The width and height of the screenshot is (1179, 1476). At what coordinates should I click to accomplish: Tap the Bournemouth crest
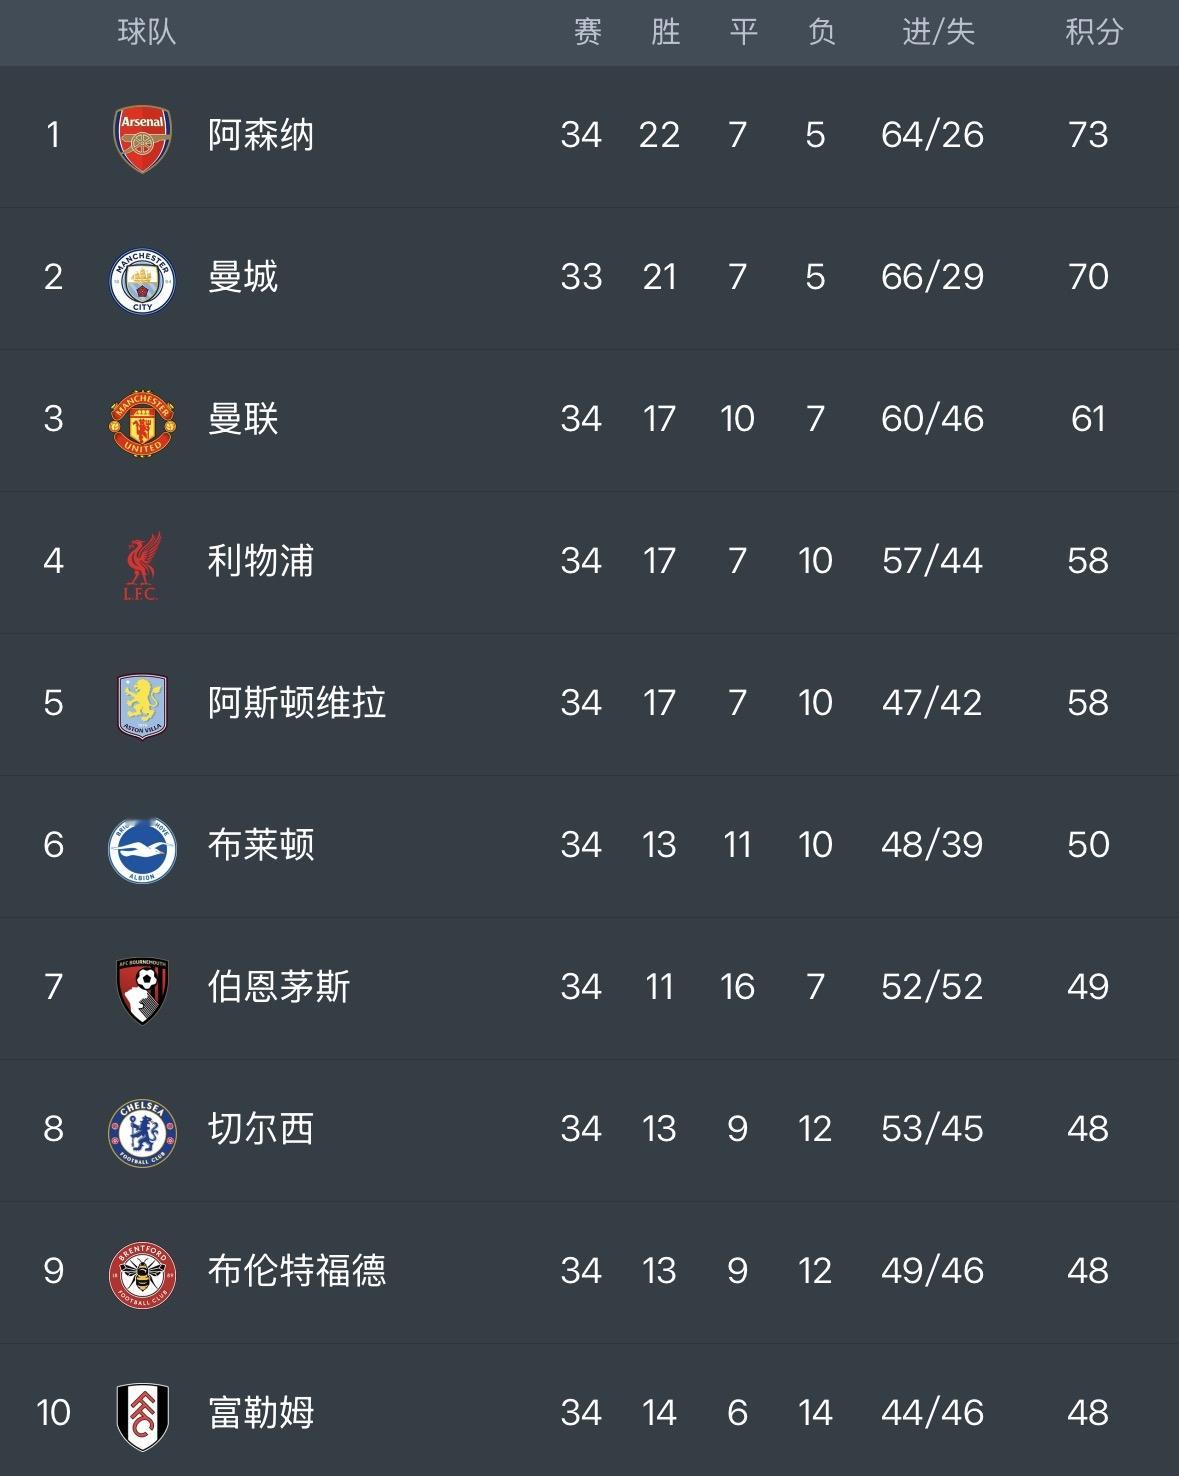[142, 990]
